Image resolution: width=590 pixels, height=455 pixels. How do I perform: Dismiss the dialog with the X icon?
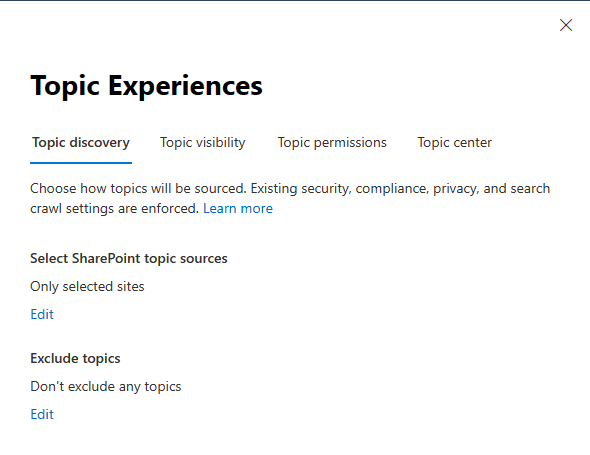566,25
